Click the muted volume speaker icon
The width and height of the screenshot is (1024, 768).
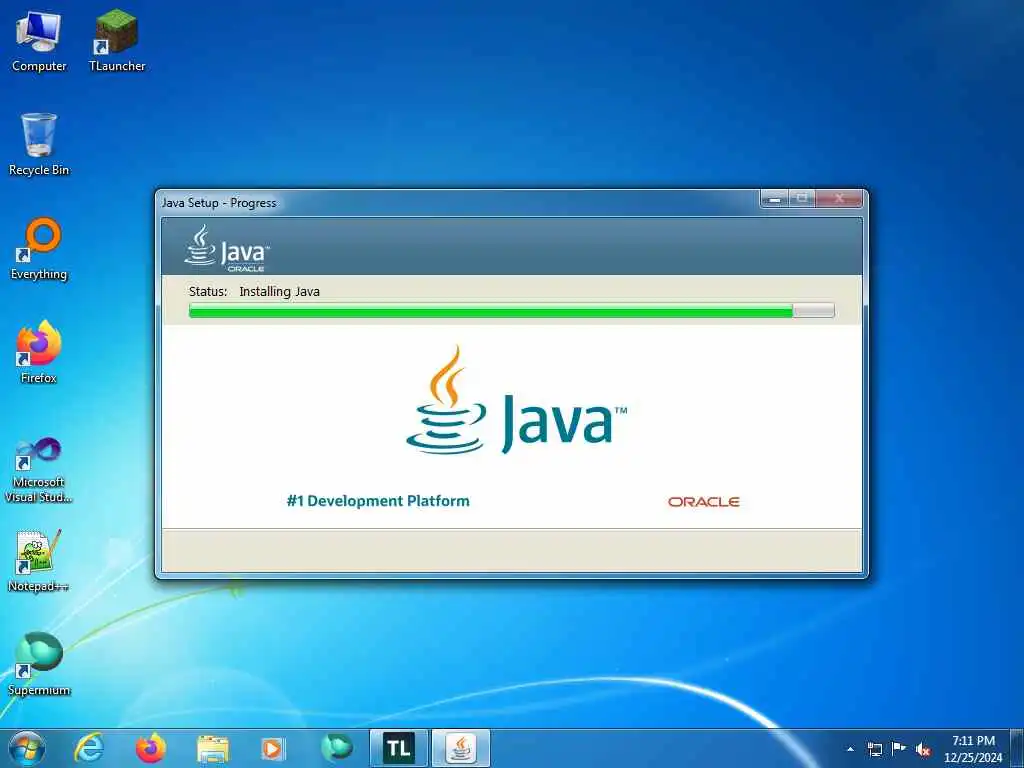(923, 750)
